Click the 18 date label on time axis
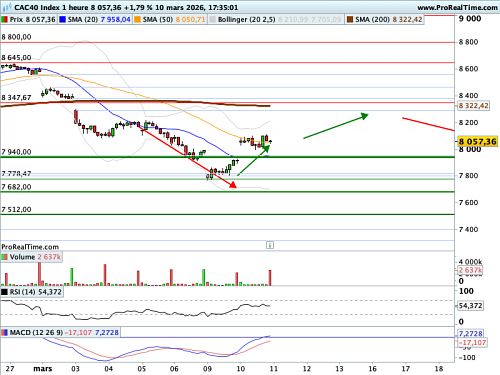The width and height of the screenshot is (500, 375). [x=439, y=369]
